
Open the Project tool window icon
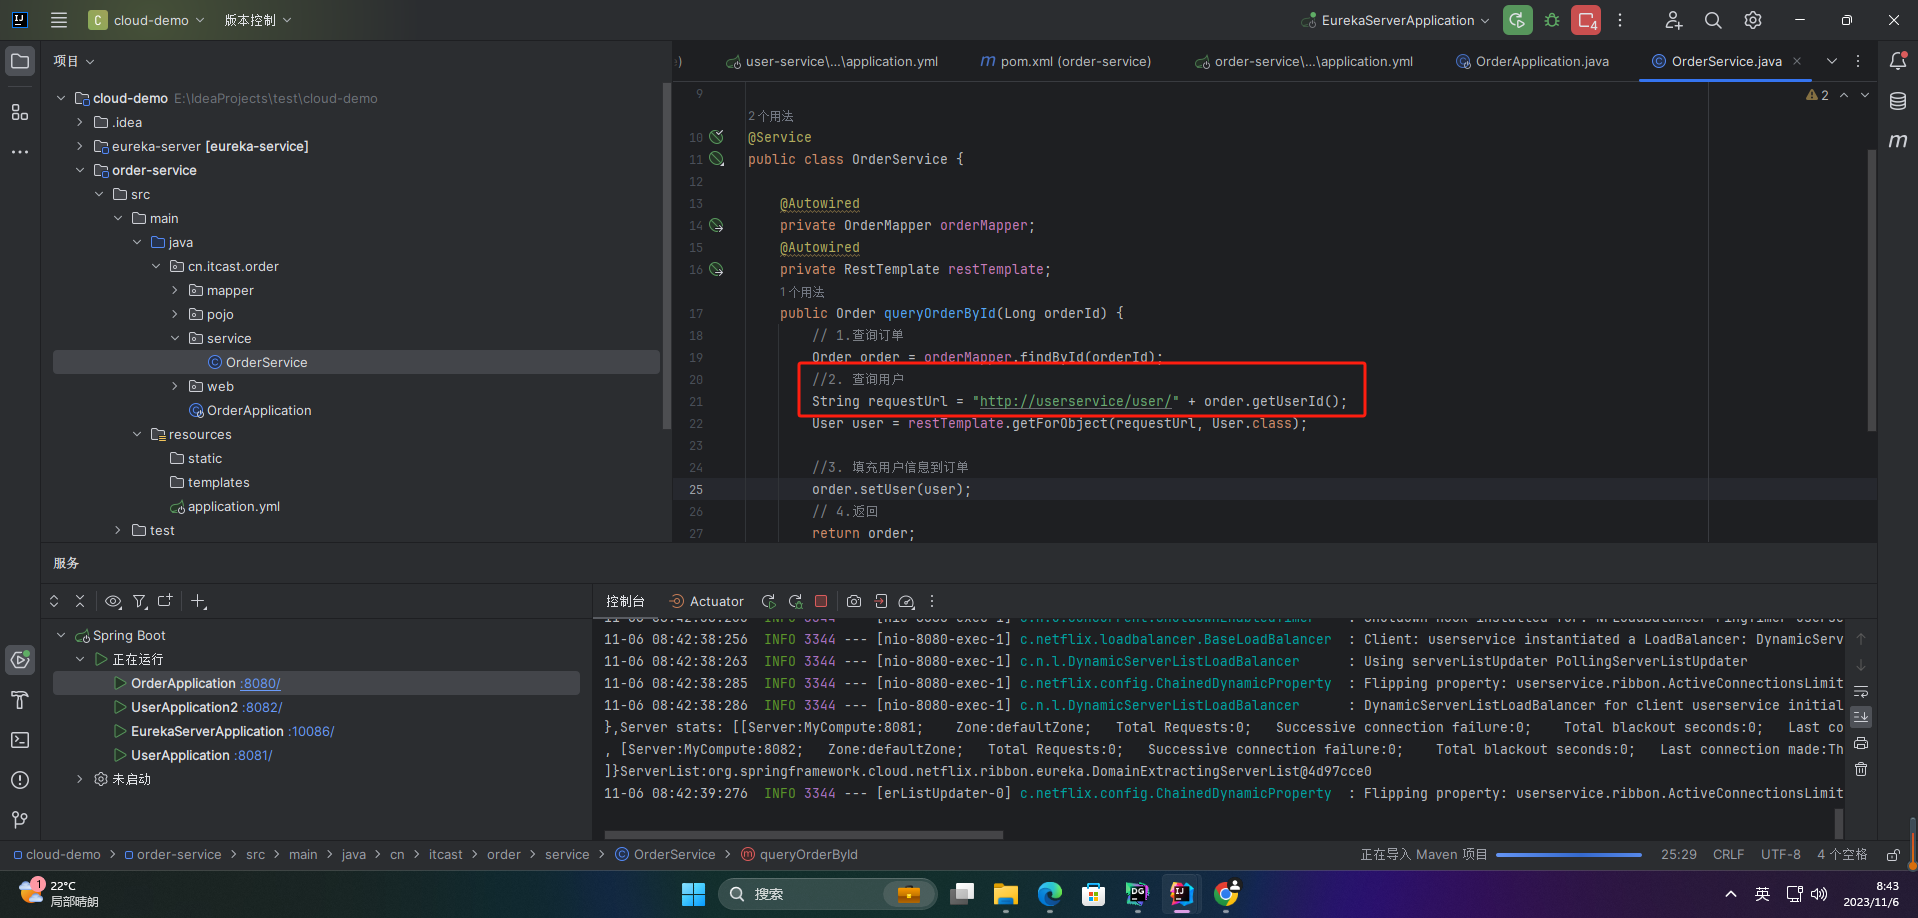[20, 61]
